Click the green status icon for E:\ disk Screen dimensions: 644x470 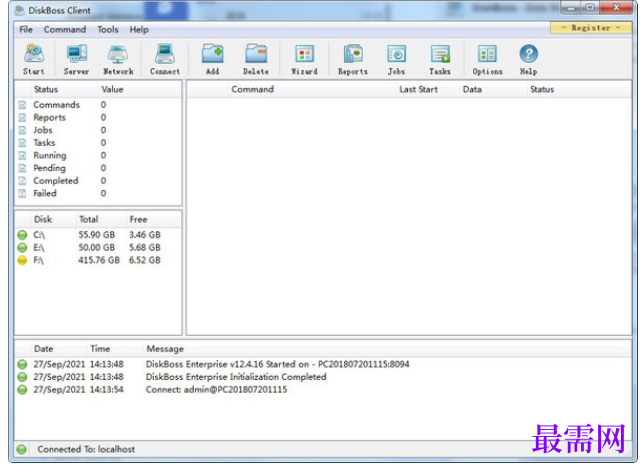(x=22, y=248)
